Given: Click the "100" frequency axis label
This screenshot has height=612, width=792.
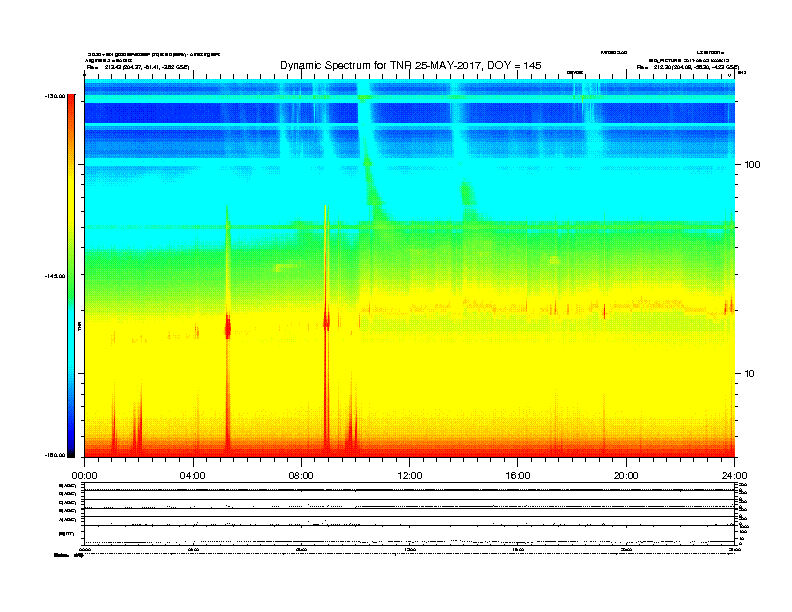Looking at the screenshot, I should [x=752, y=165].
